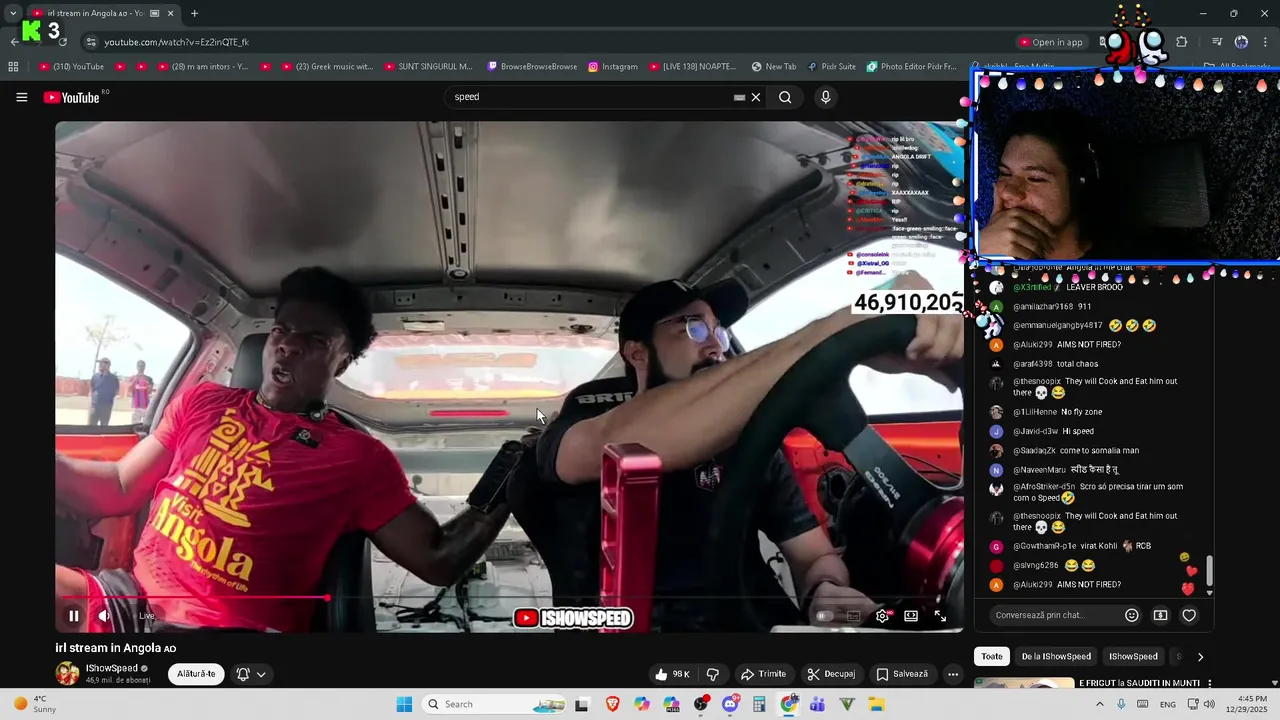The width and height of the screenshot is (1280, 720).
Task: Save the video with Salvează button
Action: (902, 674)
